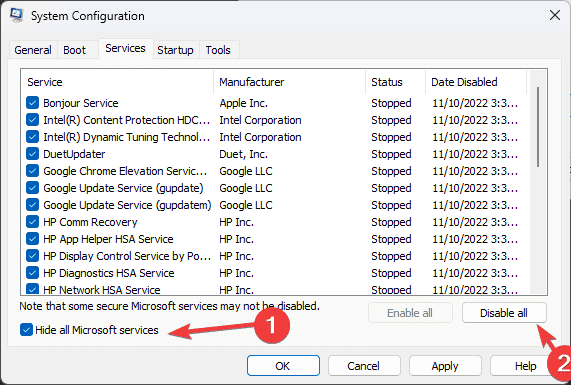The height and width of the screenshot is (385, 571).
Task: Switch to the General tab
Action: (33, 50)
